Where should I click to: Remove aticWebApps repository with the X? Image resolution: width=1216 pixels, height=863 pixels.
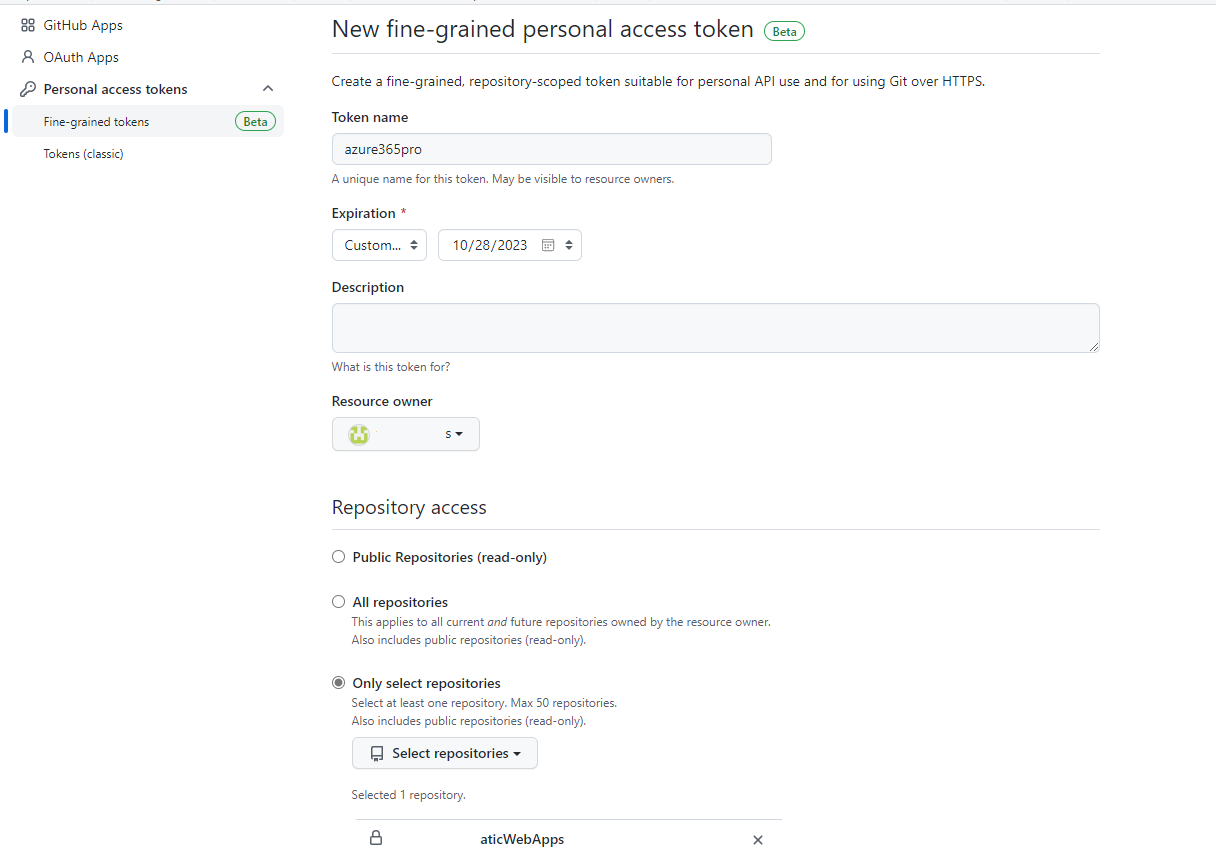(758, 840)
